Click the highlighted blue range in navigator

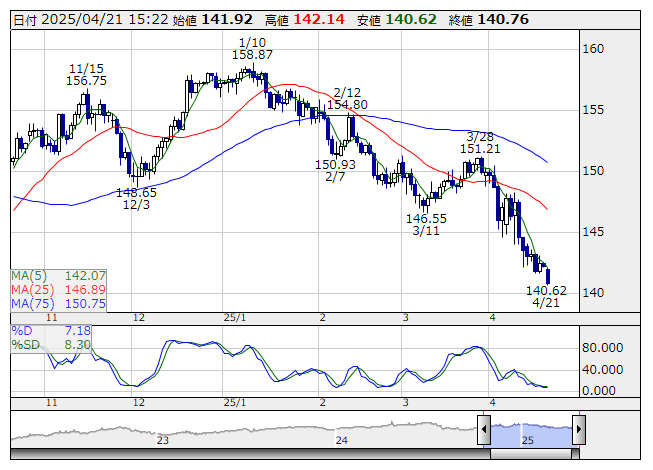coord(531,431)
